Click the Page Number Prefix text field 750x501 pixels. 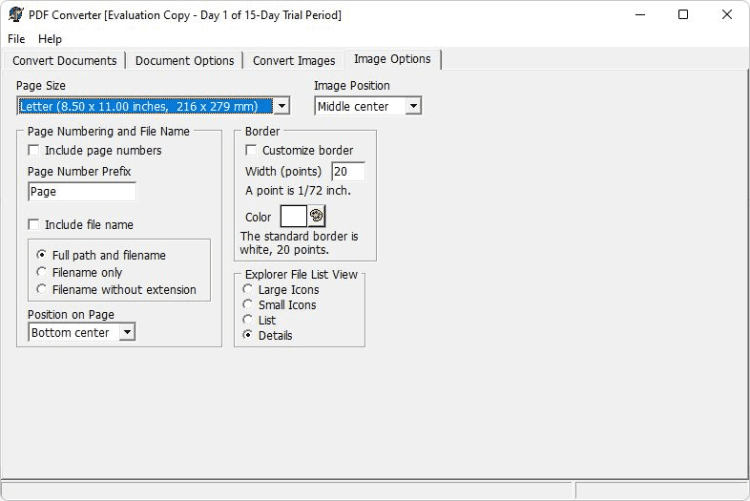point(82,191)
